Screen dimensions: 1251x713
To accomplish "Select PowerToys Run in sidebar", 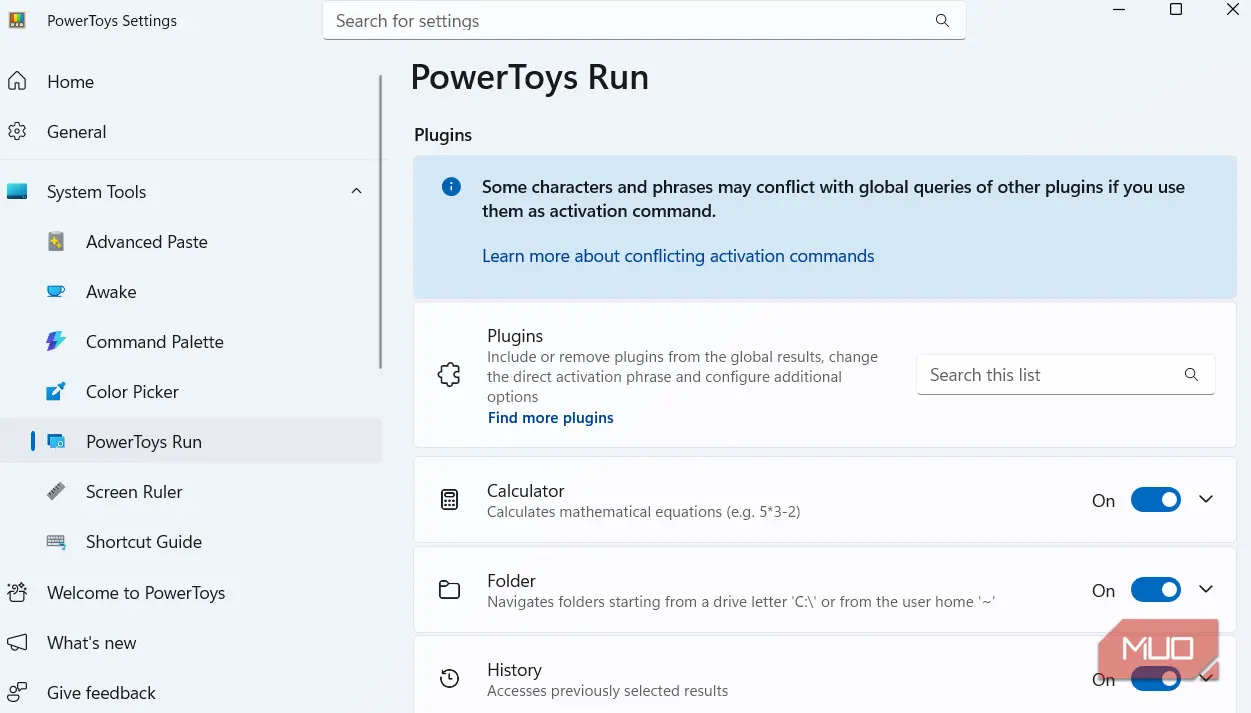I will pyautogui.click(x=190, y=442).
